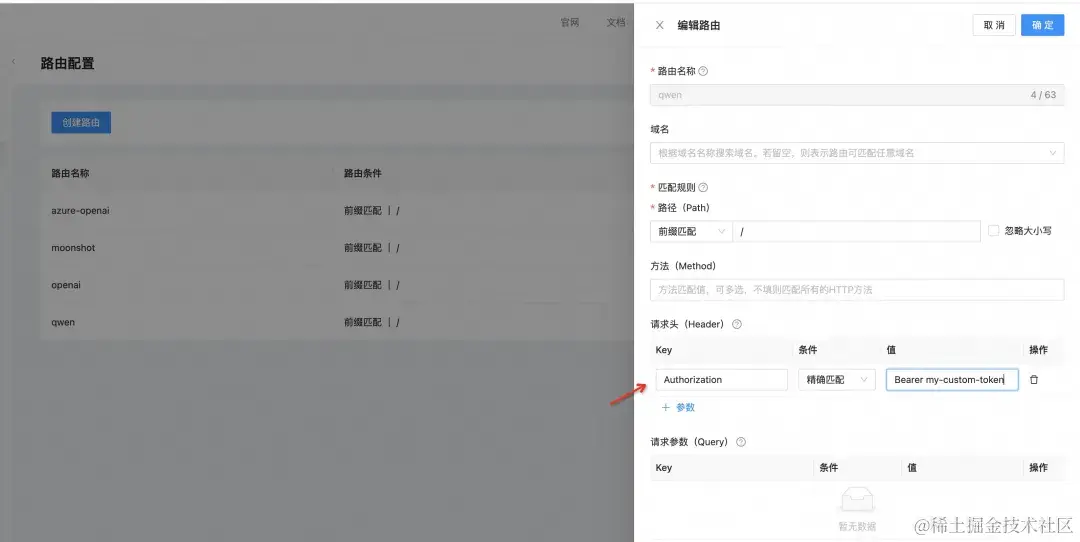Viewport: 1080px width, 542px height.
Task: Click the help icon next to 匹配规则
Action: pos(703,187)
